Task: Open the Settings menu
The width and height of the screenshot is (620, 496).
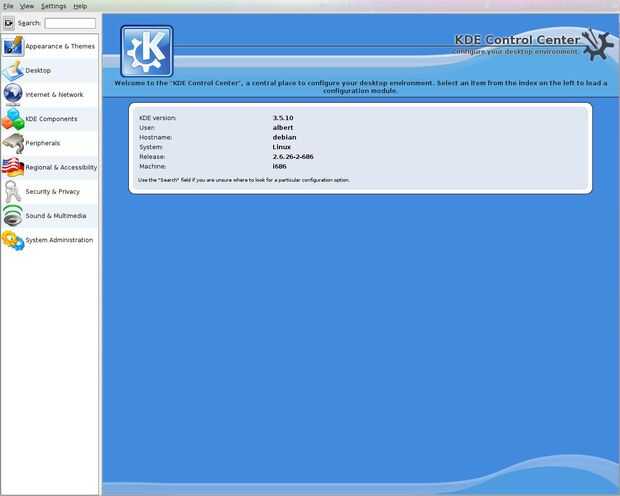Action: (53, 6)
